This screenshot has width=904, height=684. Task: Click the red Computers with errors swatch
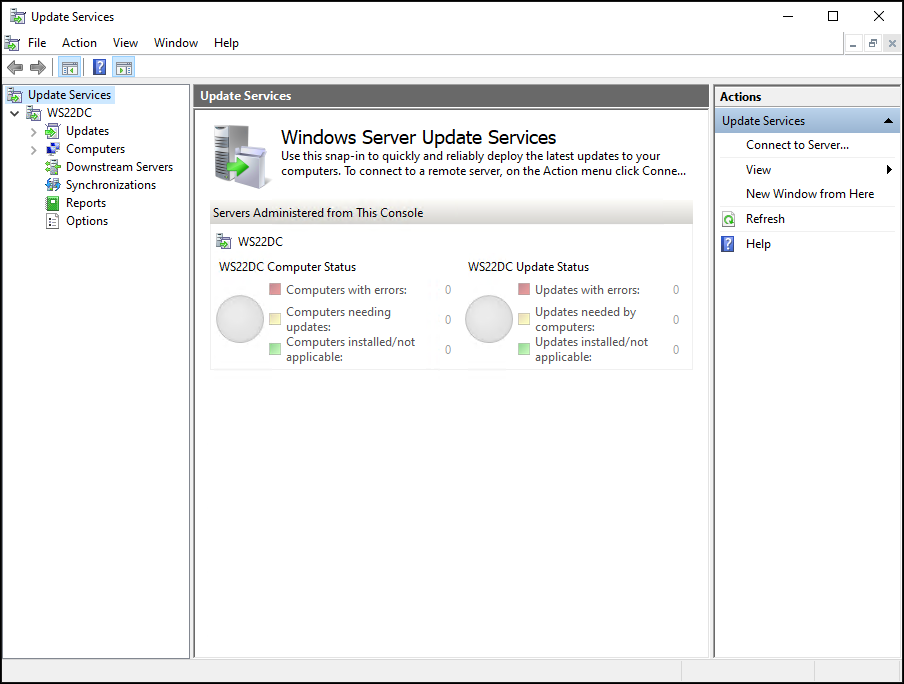tap(275, 289)
